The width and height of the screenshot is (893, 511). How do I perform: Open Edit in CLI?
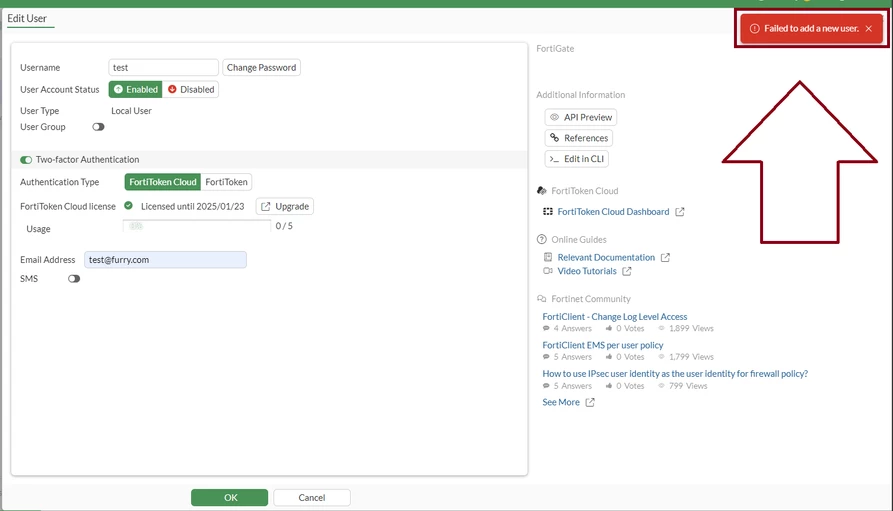(x=576, y=158)
